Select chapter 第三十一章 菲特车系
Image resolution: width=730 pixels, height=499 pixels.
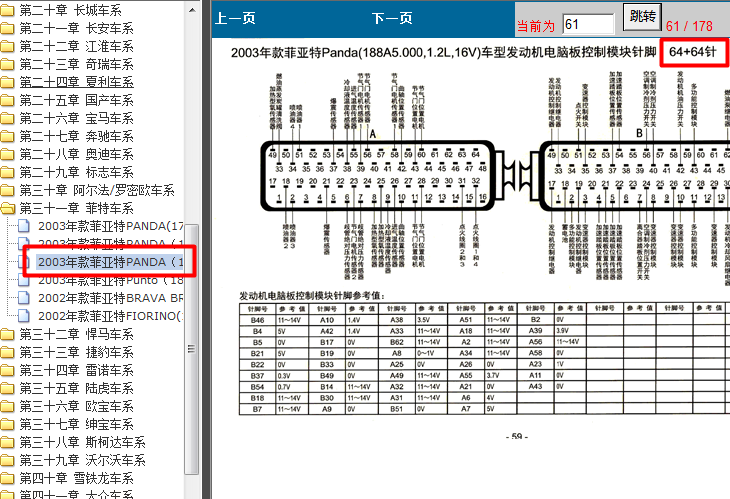(x=76, y=208)
